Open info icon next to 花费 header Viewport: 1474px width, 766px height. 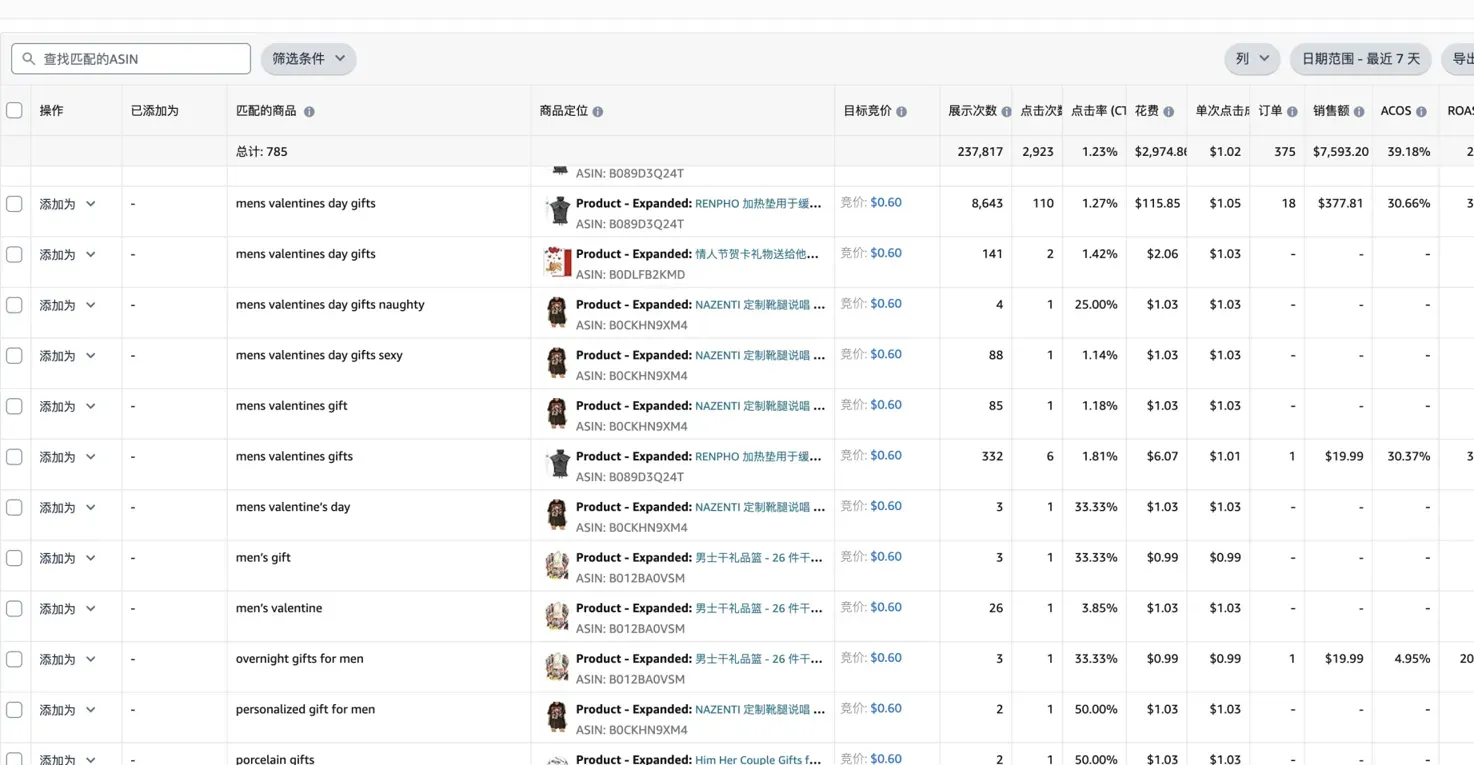(x=1168, y=112)
